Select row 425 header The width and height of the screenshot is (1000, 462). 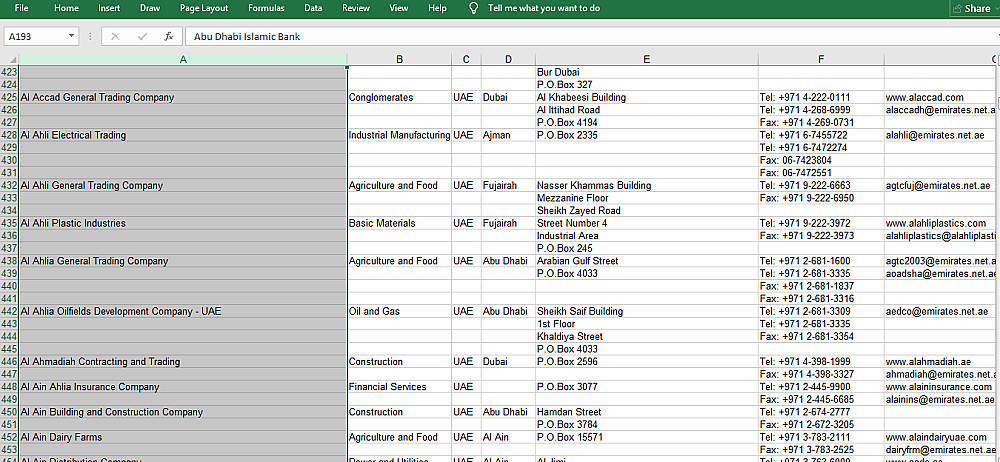[10, 98]
